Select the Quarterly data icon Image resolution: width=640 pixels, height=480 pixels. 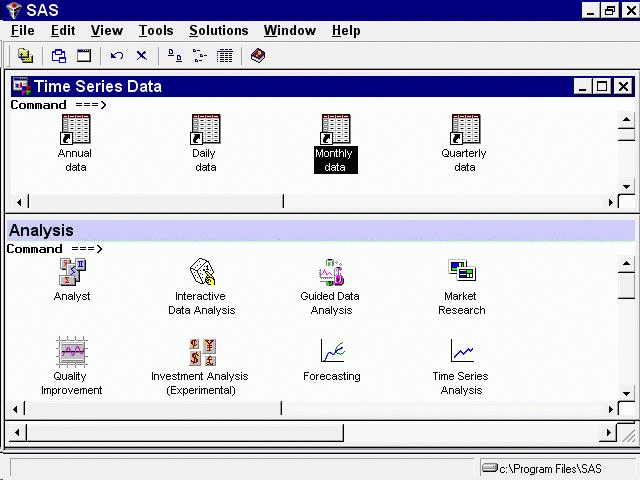pyautogui.click(x=465, y=129)
